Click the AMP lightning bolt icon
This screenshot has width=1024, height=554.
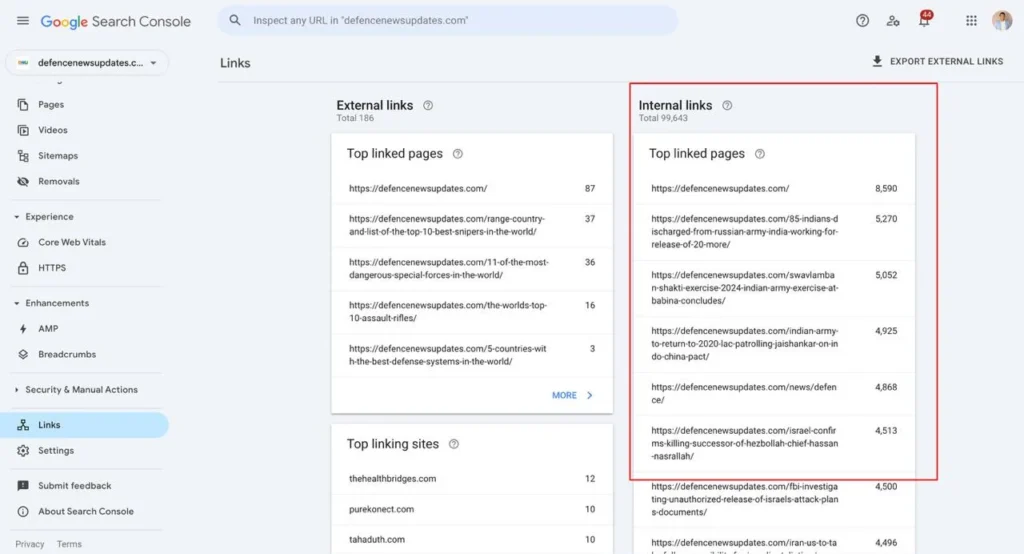click(x=23, y=329)
